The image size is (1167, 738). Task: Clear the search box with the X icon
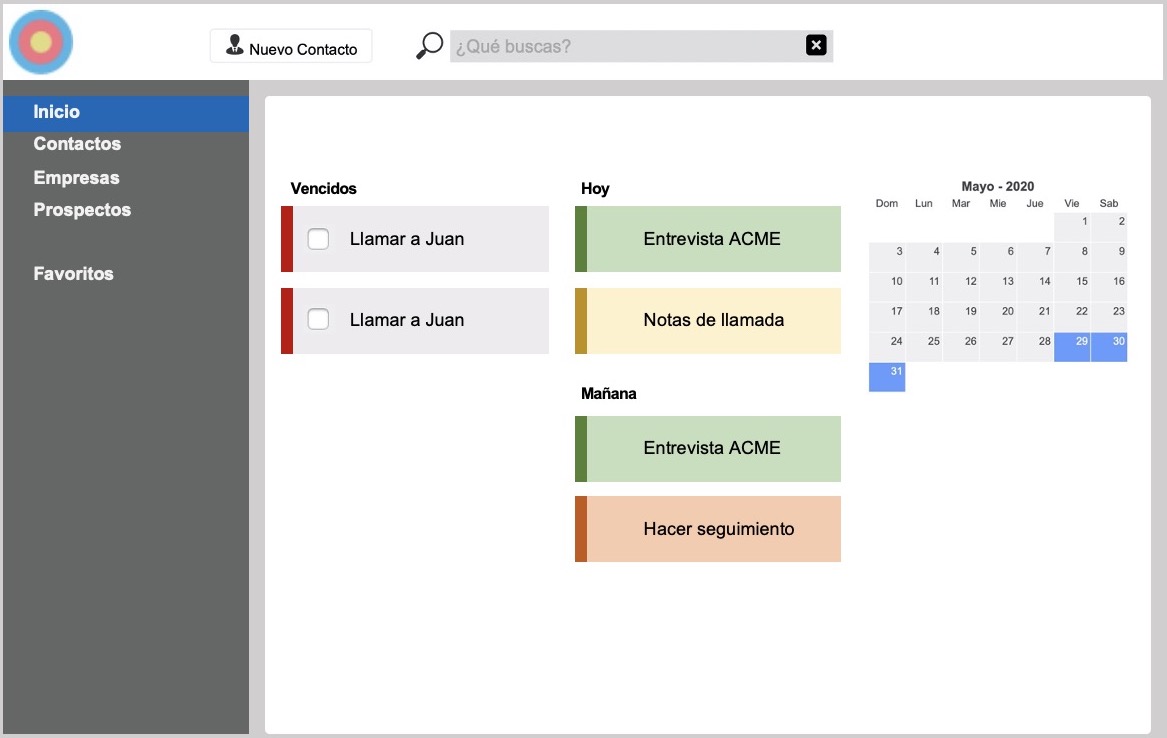(x=816, y=45)
